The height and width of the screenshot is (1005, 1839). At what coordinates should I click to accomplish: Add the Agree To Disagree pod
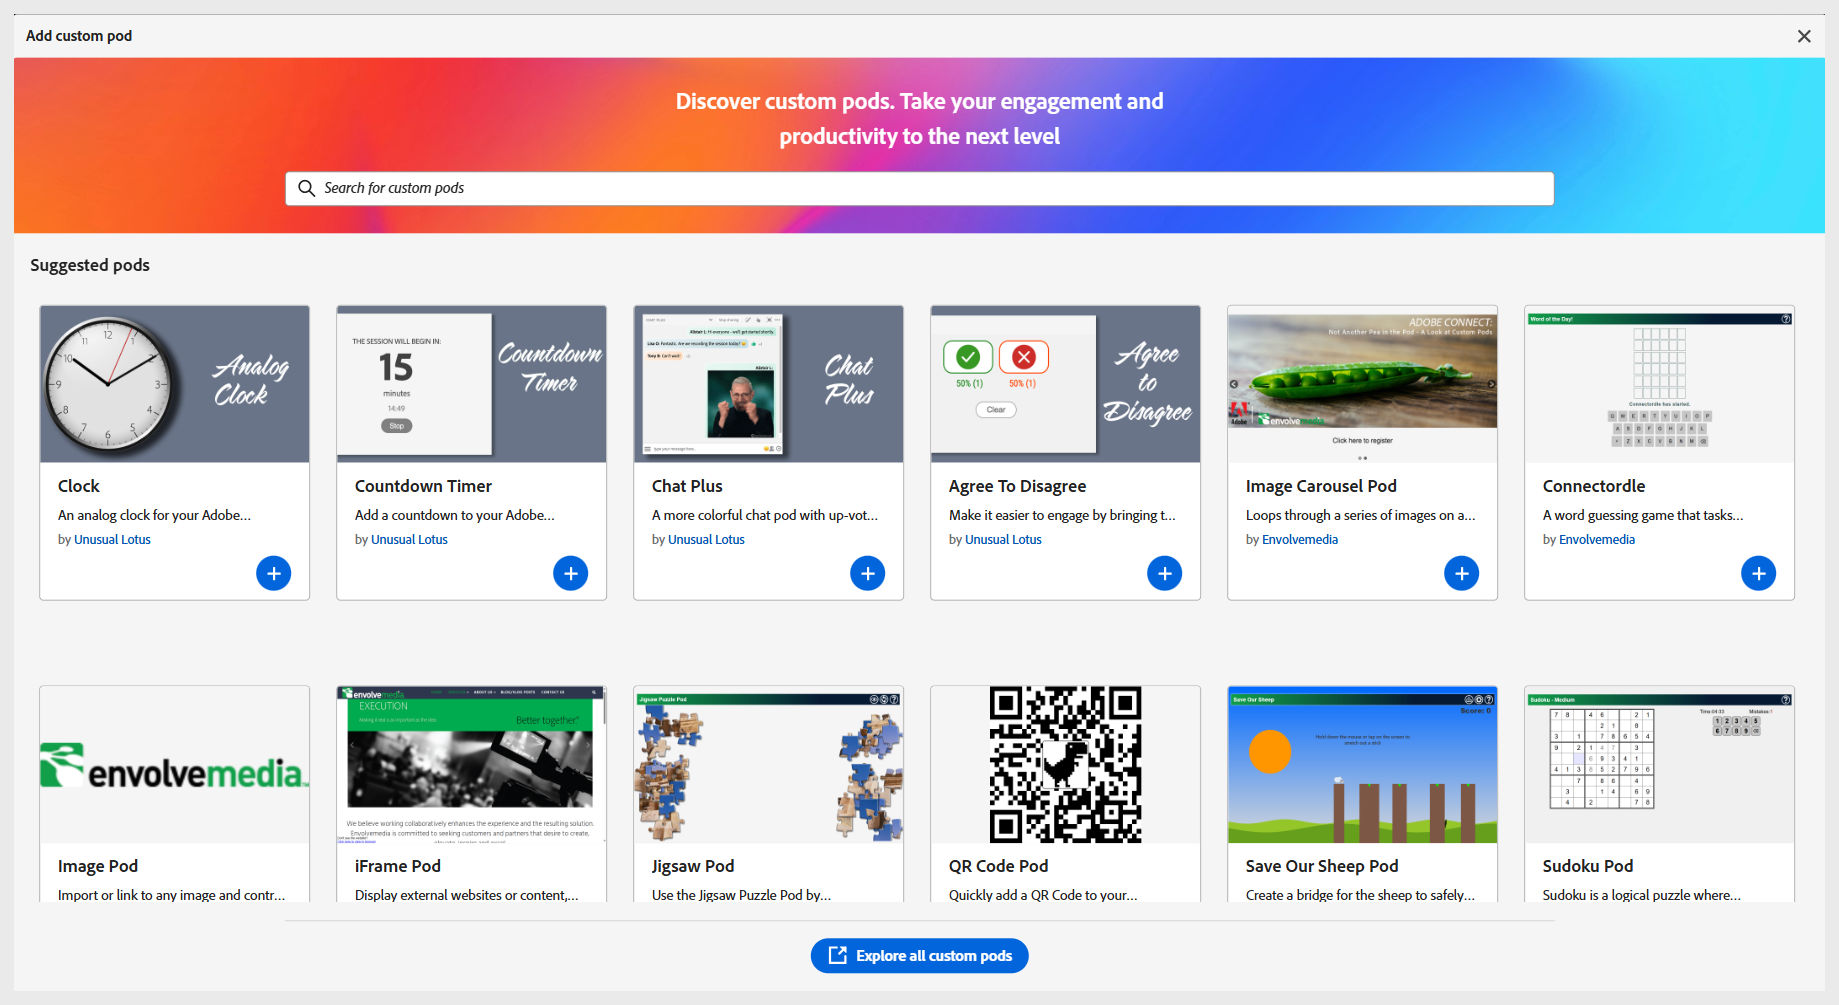pos(1164,573)
